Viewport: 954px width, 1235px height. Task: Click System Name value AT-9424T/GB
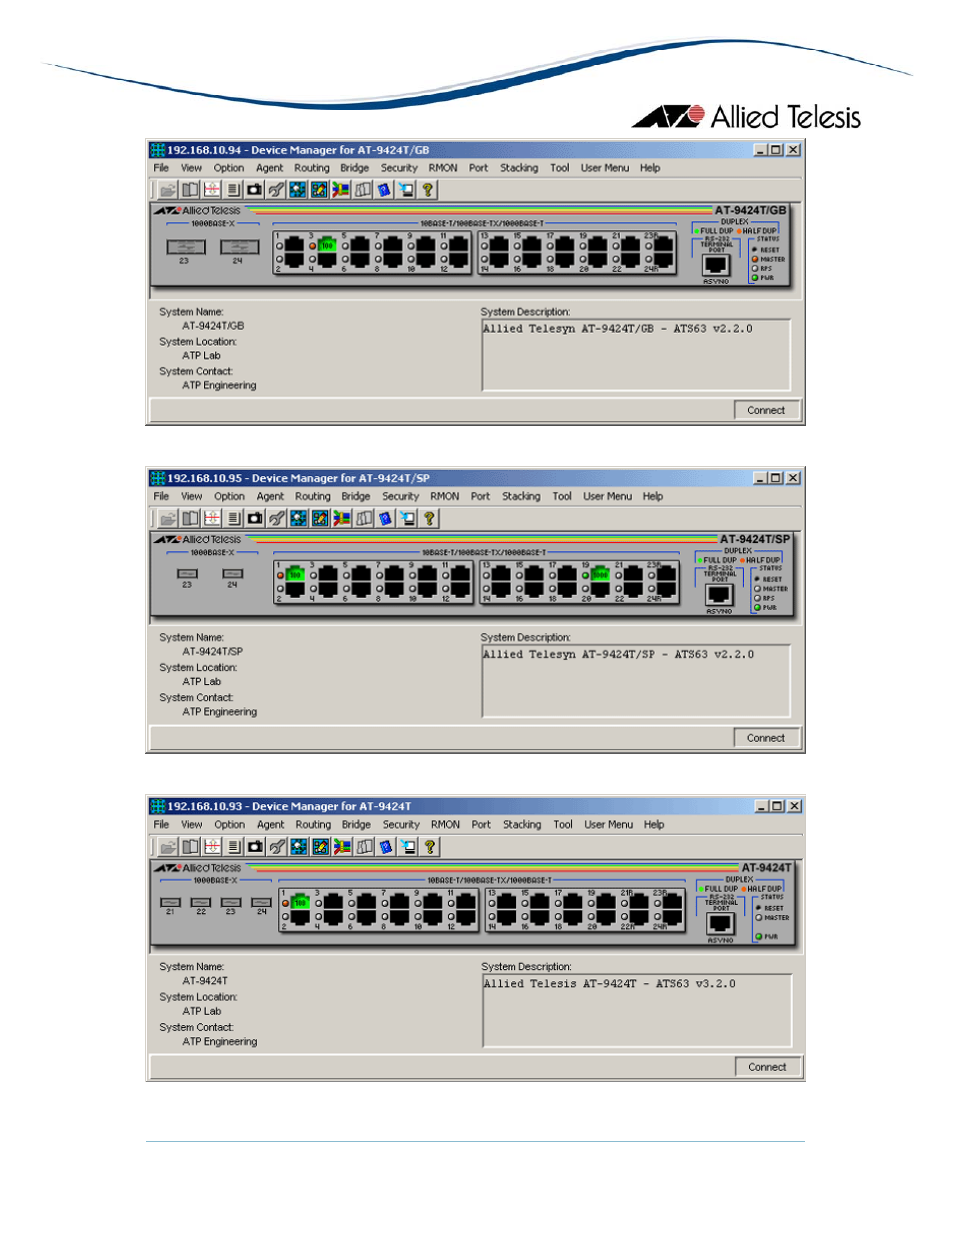pyautogui.click(x=213, y=326)
